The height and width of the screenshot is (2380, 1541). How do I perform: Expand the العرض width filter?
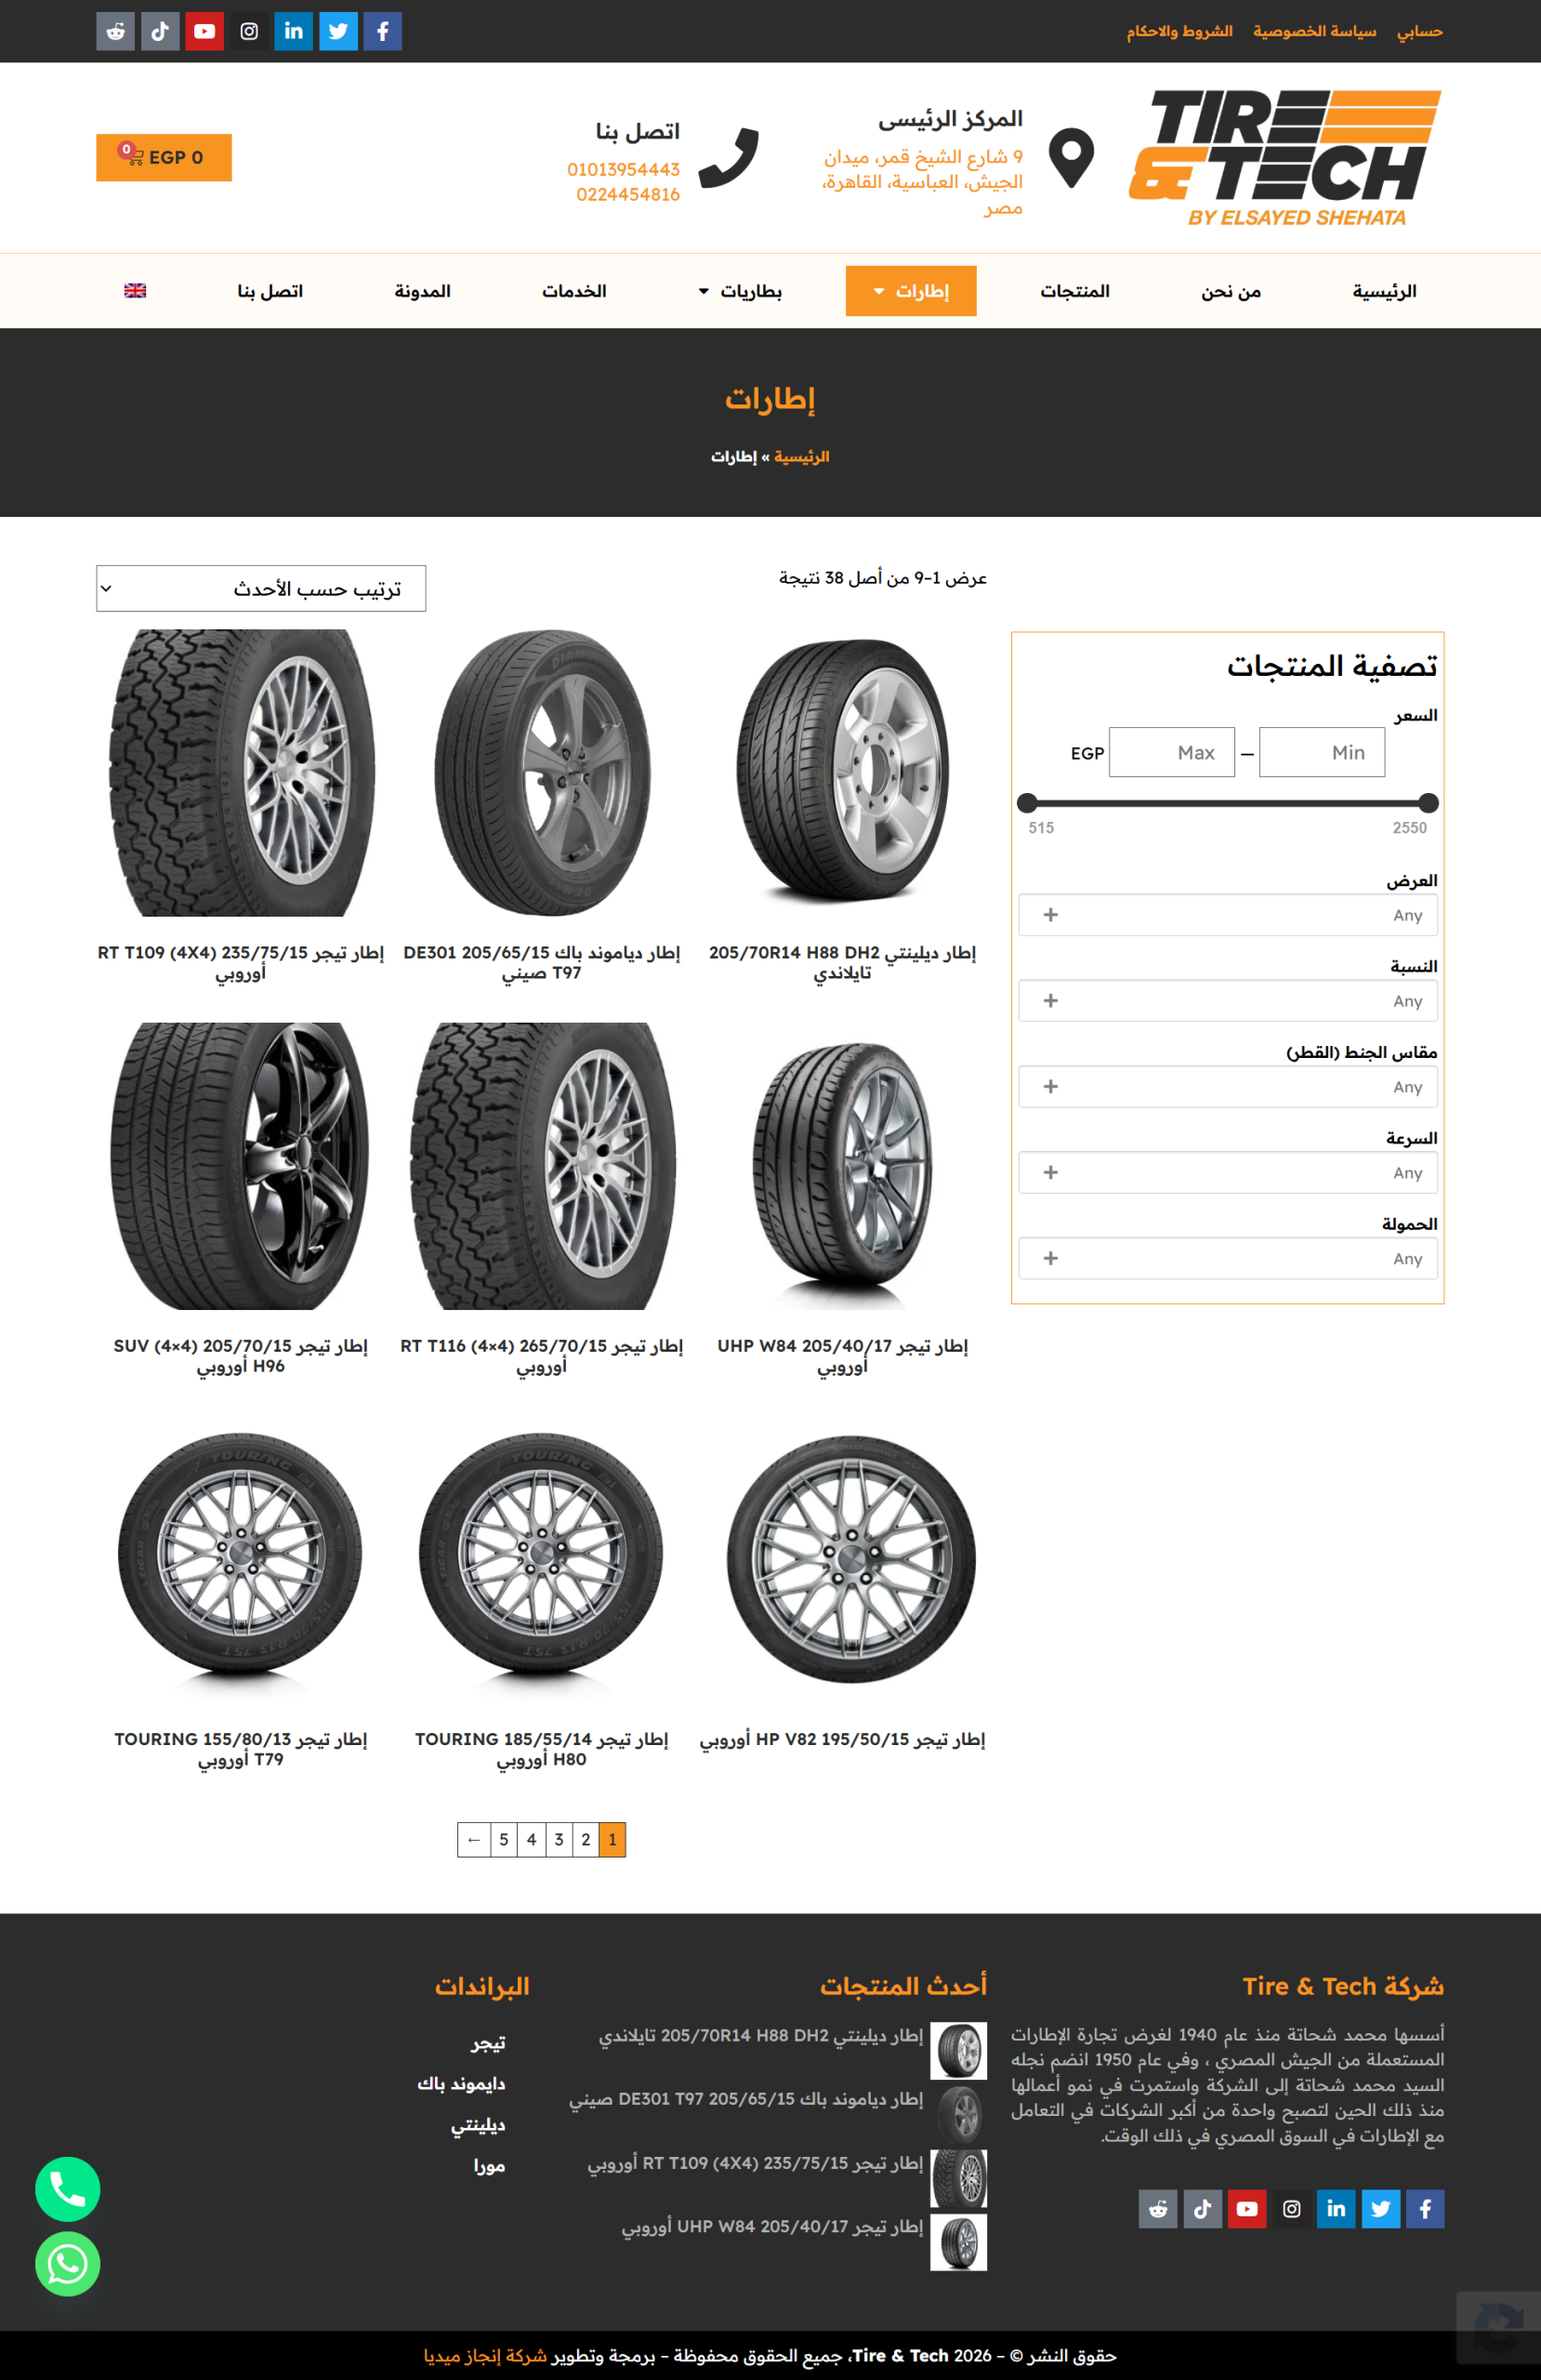pyautogui.click(x=1228, y=915)
